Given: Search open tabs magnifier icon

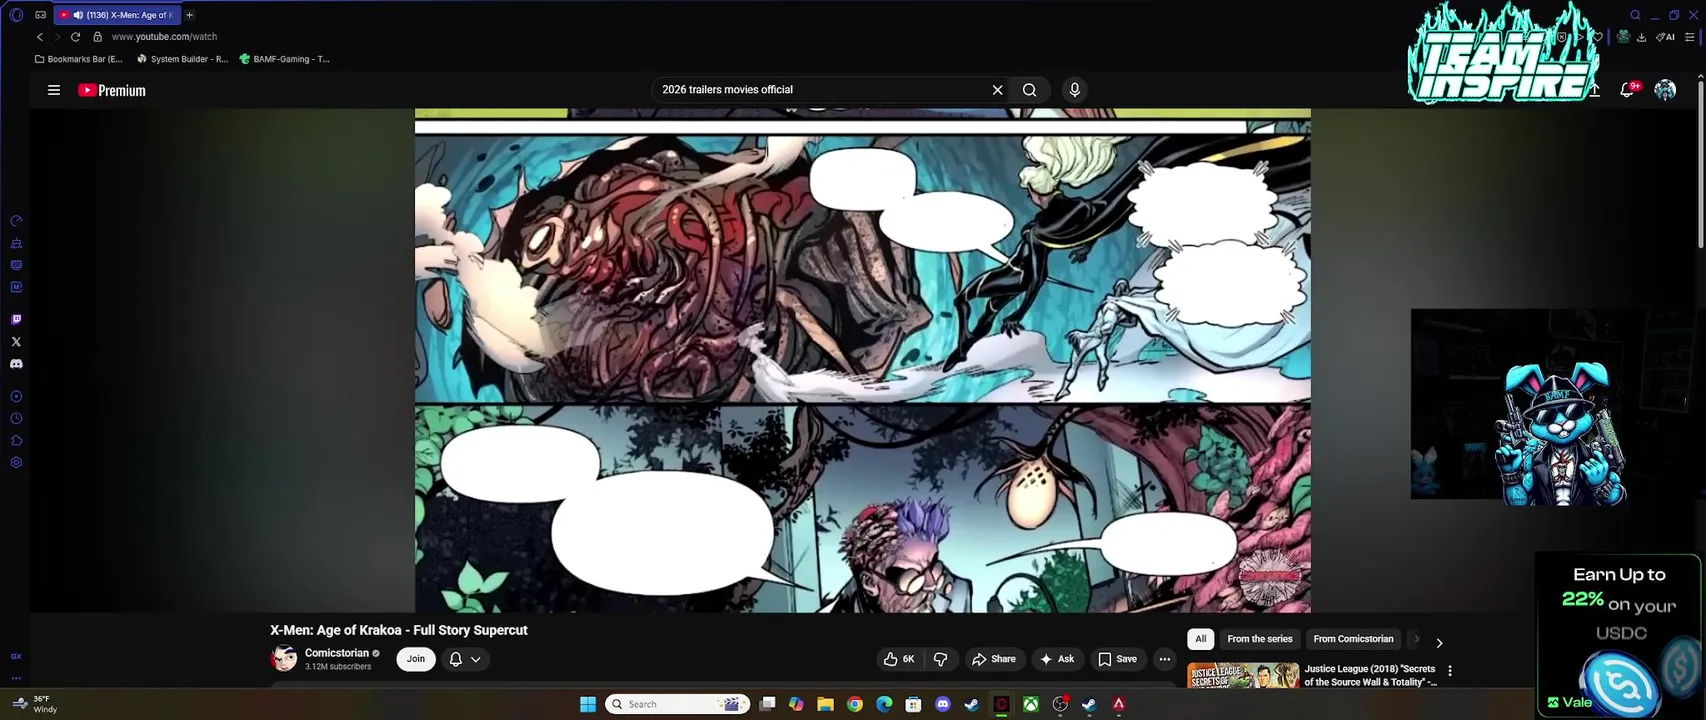Looking at the screenshot, I should coord(1635,15).
